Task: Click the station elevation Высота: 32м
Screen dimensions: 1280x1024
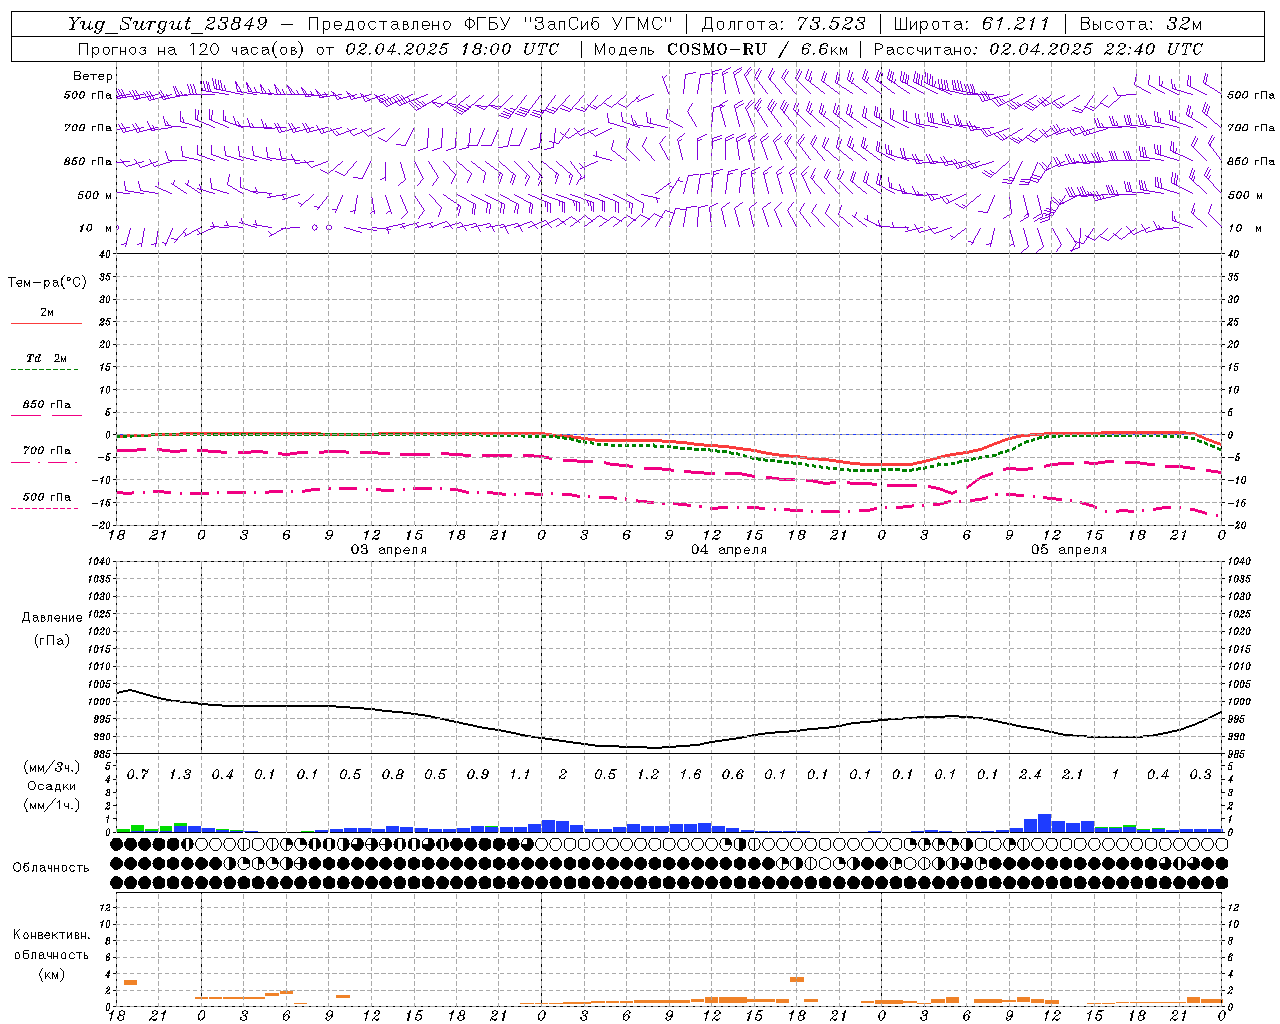Action: coord(1141,24)
